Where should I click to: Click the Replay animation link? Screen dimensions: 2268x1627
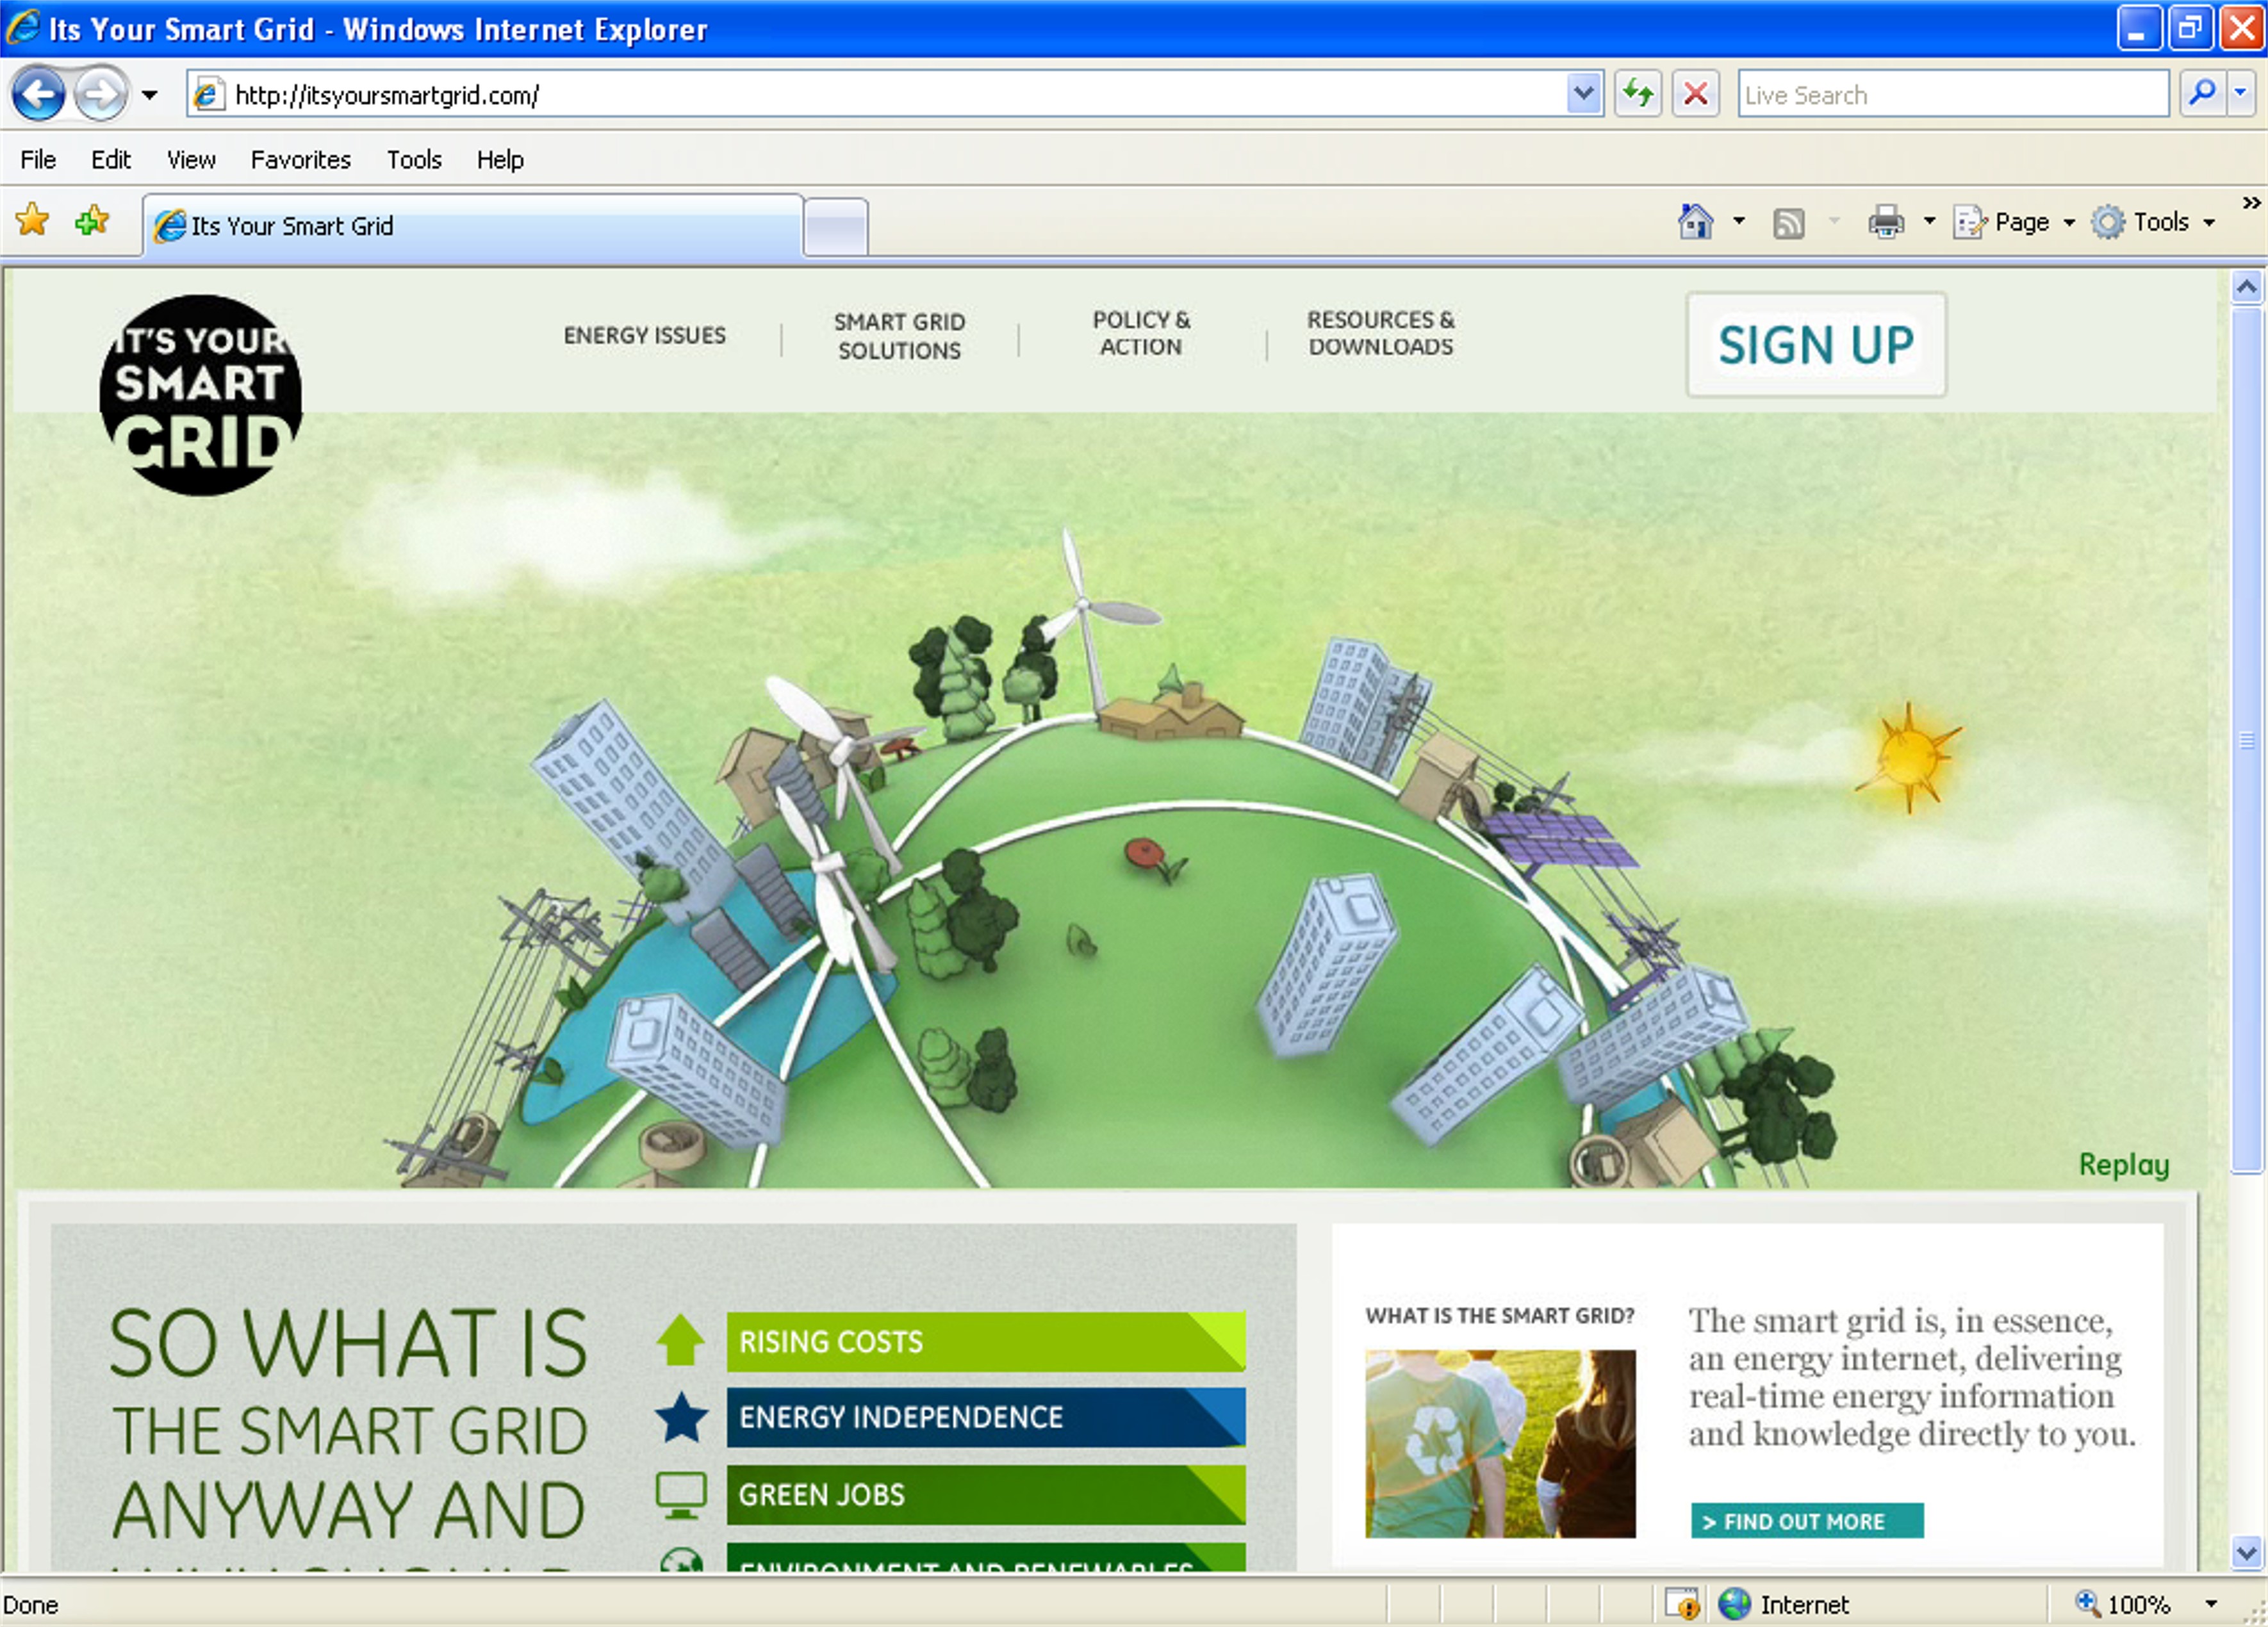click(2124, 1165)
